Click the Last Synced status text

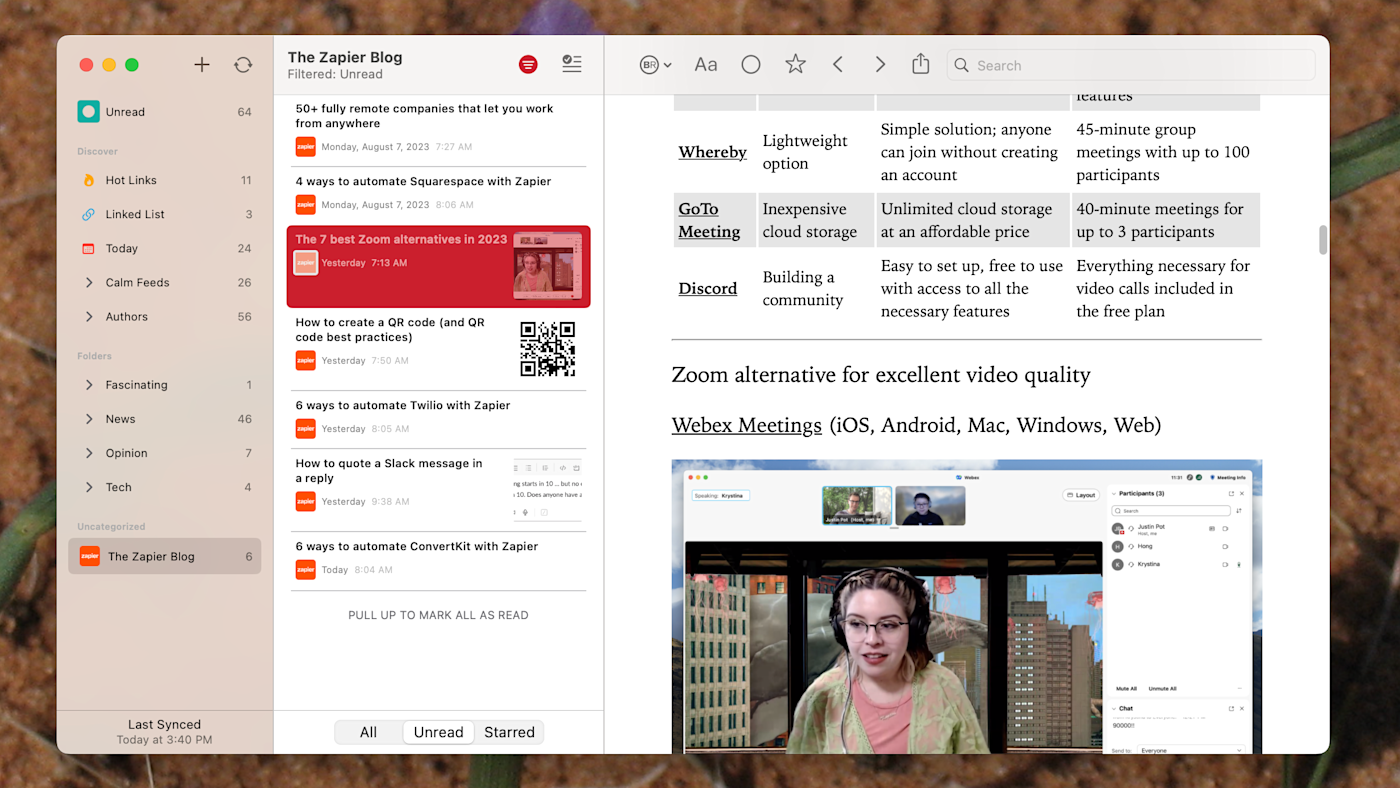click(x=164, y=724)
